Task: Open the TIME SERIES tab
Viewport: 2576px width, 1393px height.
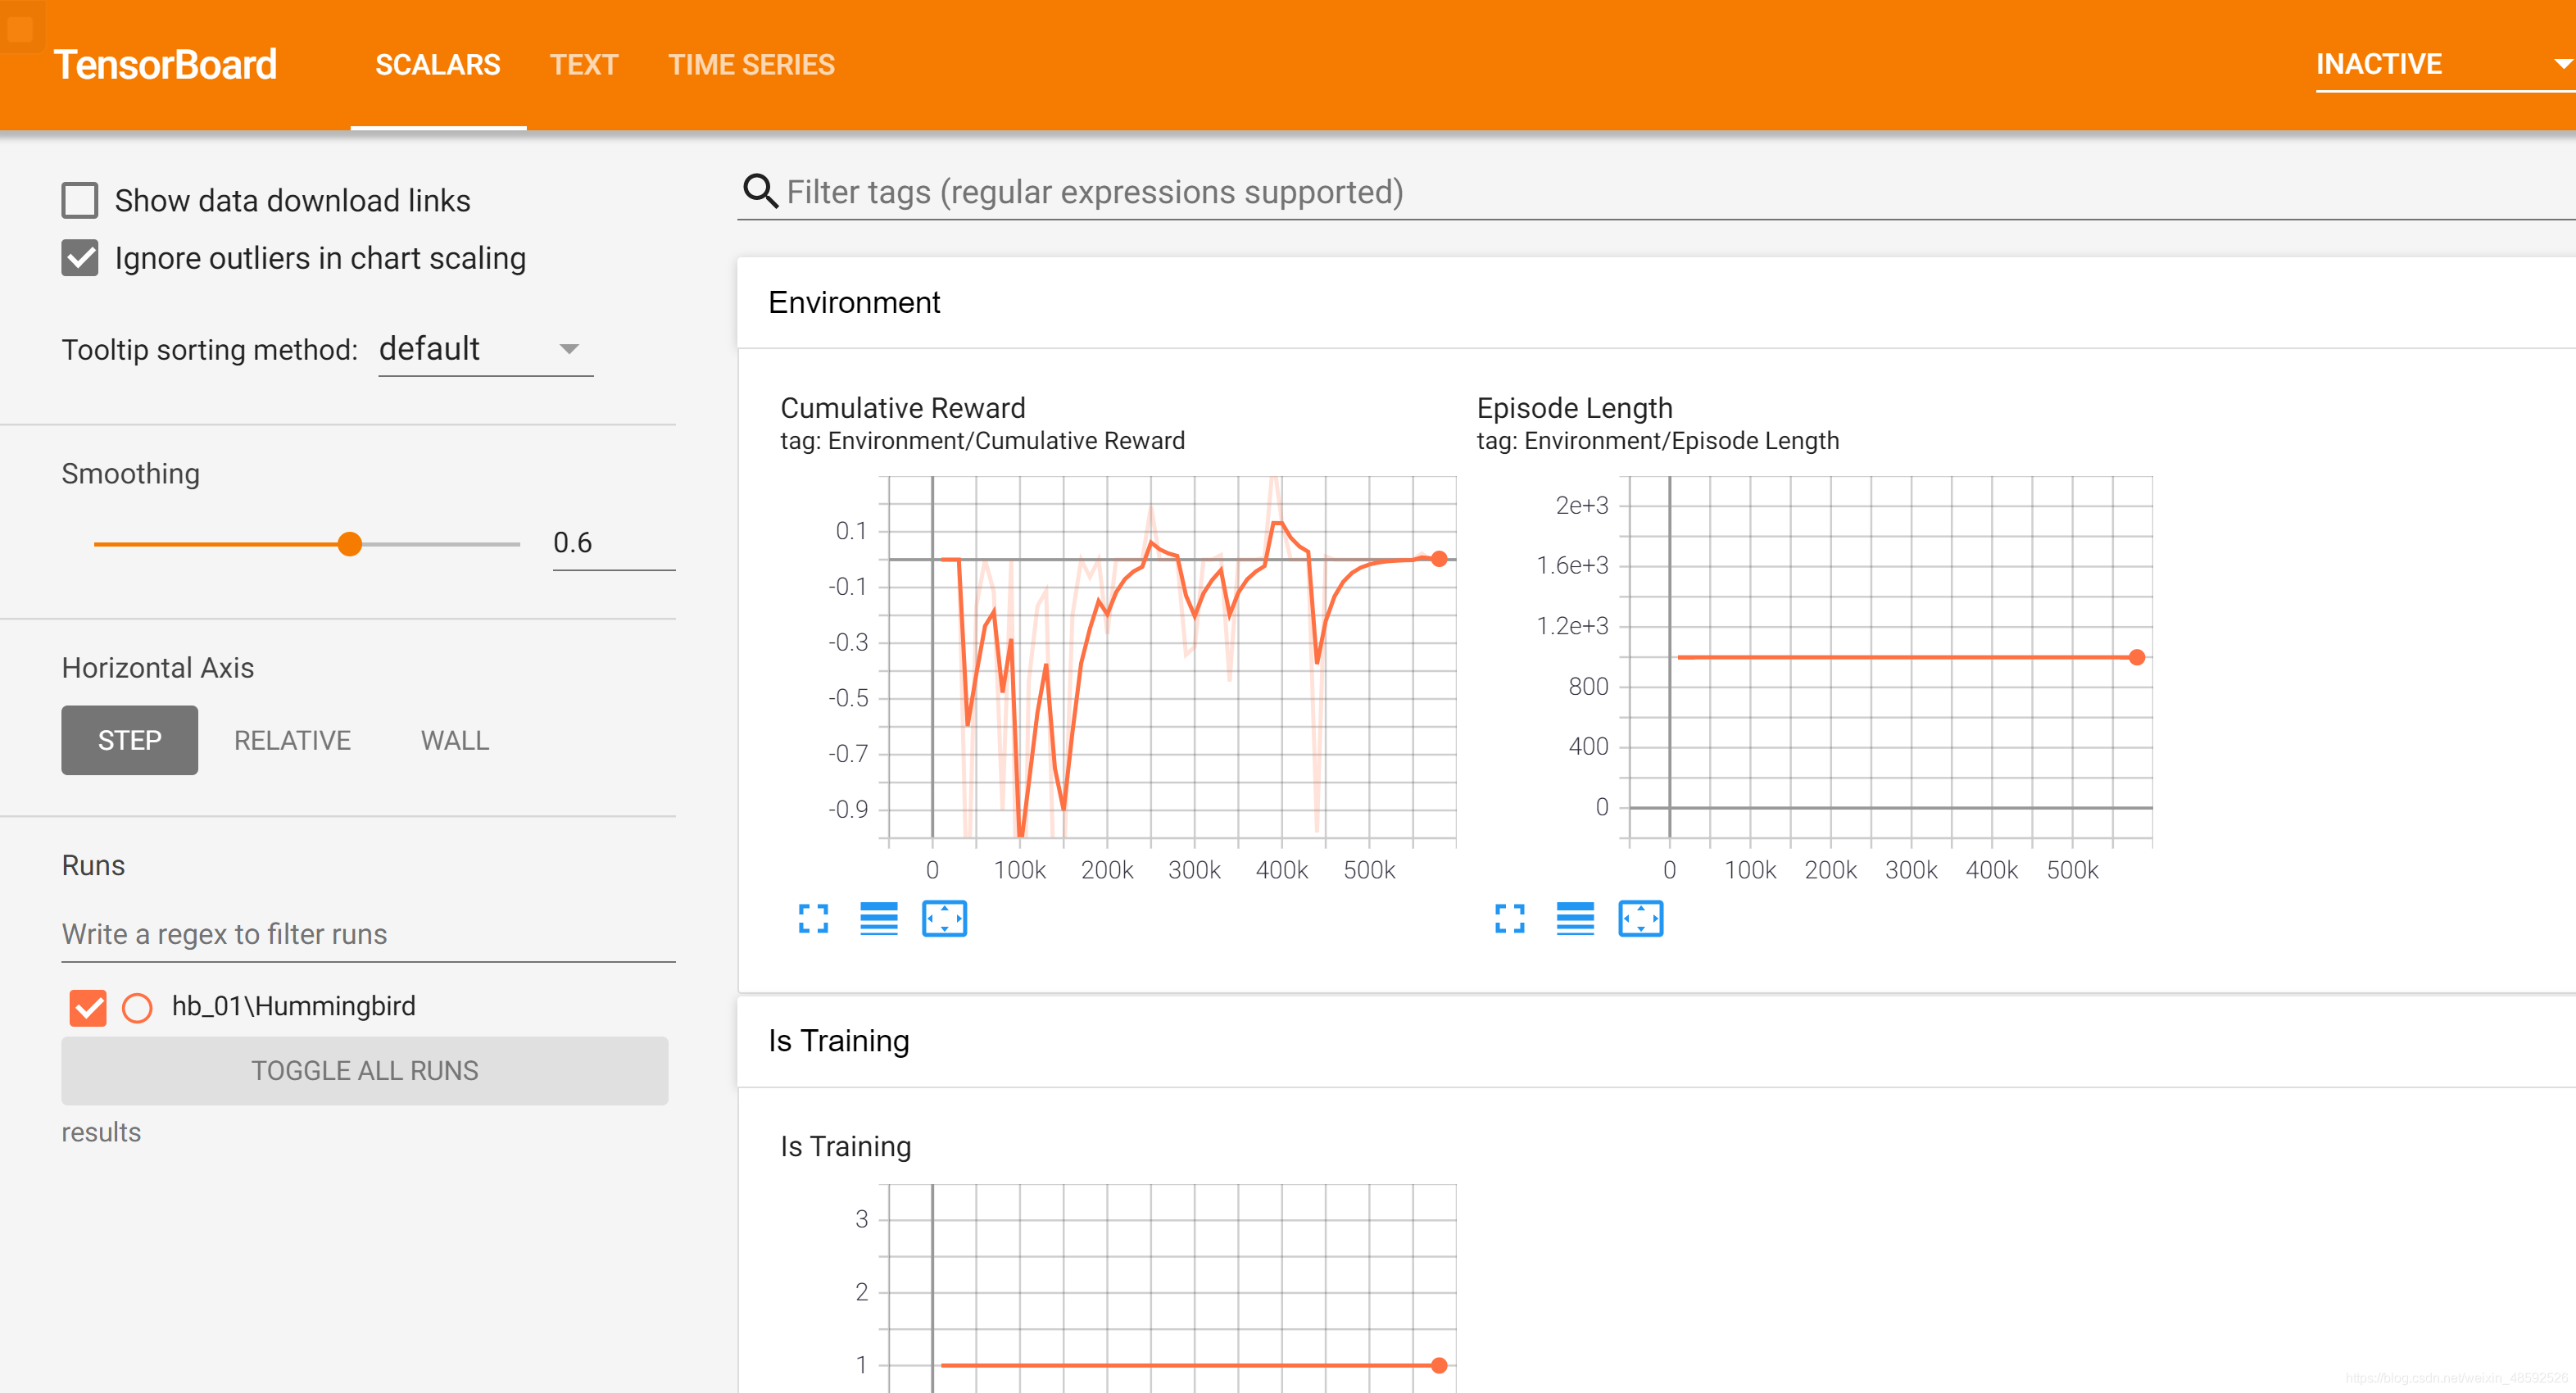Action: 751,65
